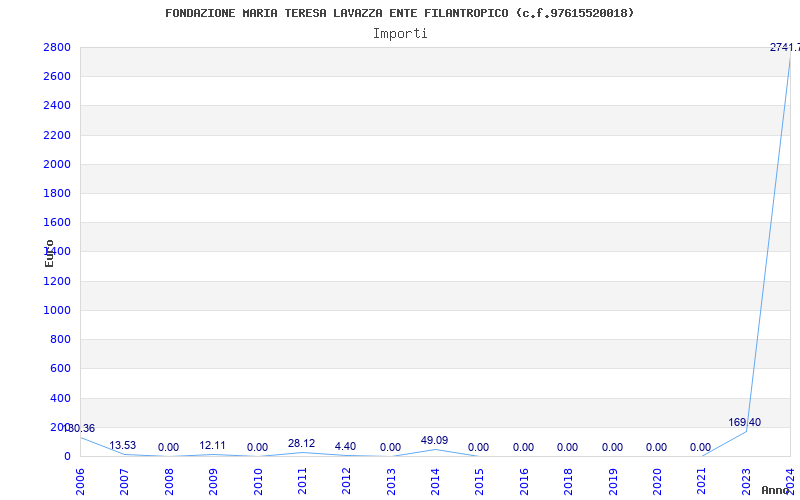Click the 4.40 data label for 2012
The height and width of the screenshot is (500, 800).
[x=345, y=446]
